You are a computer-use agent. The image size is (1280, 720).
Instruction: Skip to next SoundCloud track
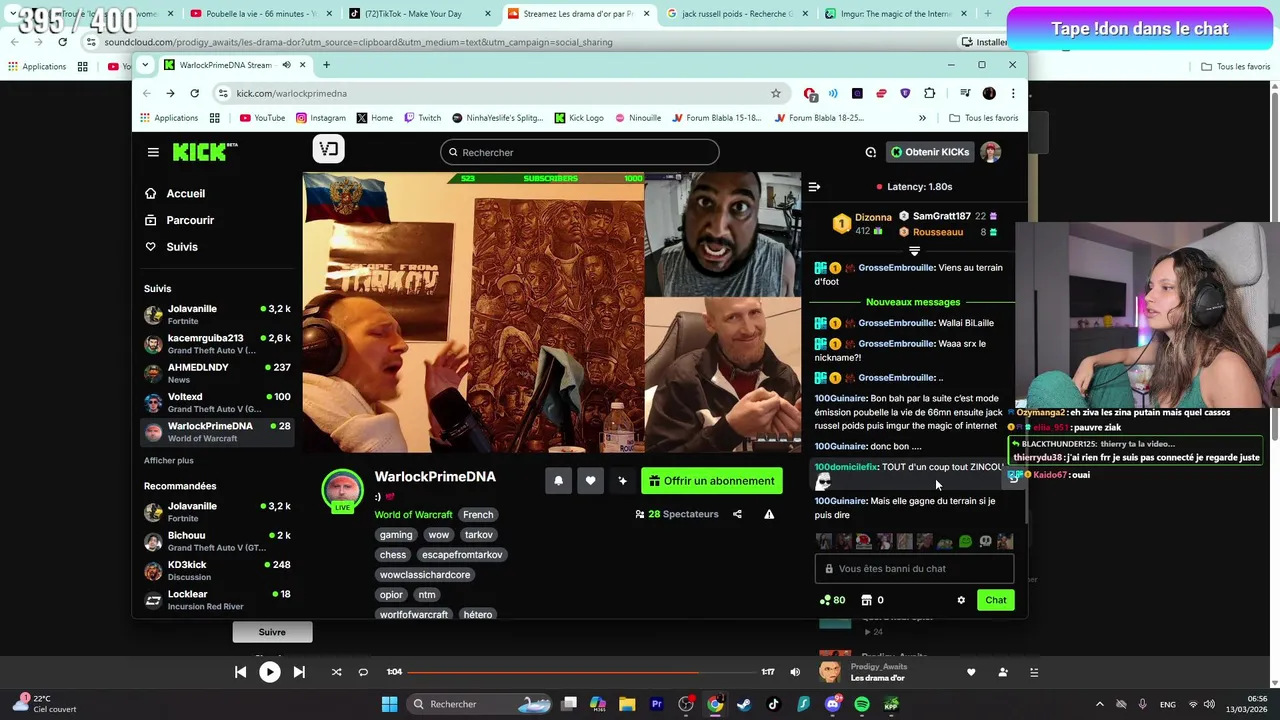pyautogui.click(x=299, y=672)
